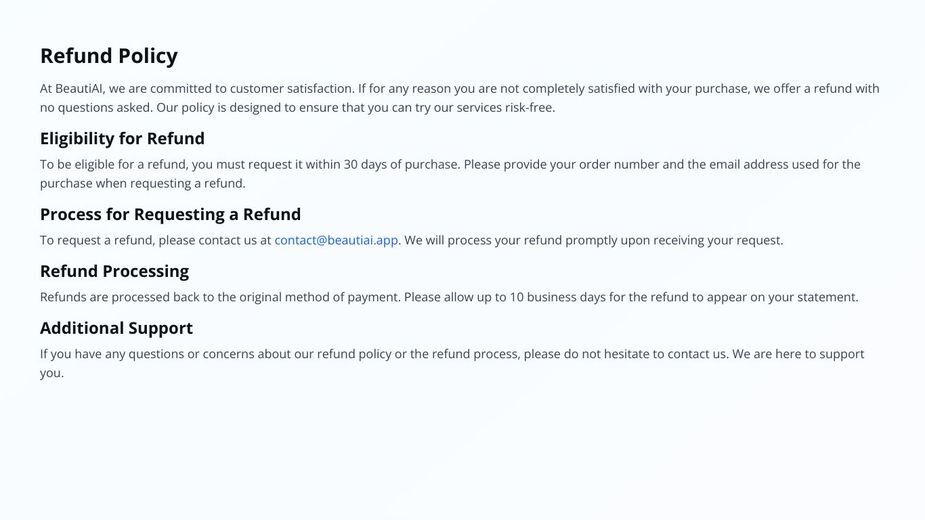Click the Additional Support heading
Screen dimensions: 925x520
(x=116, y=328)
